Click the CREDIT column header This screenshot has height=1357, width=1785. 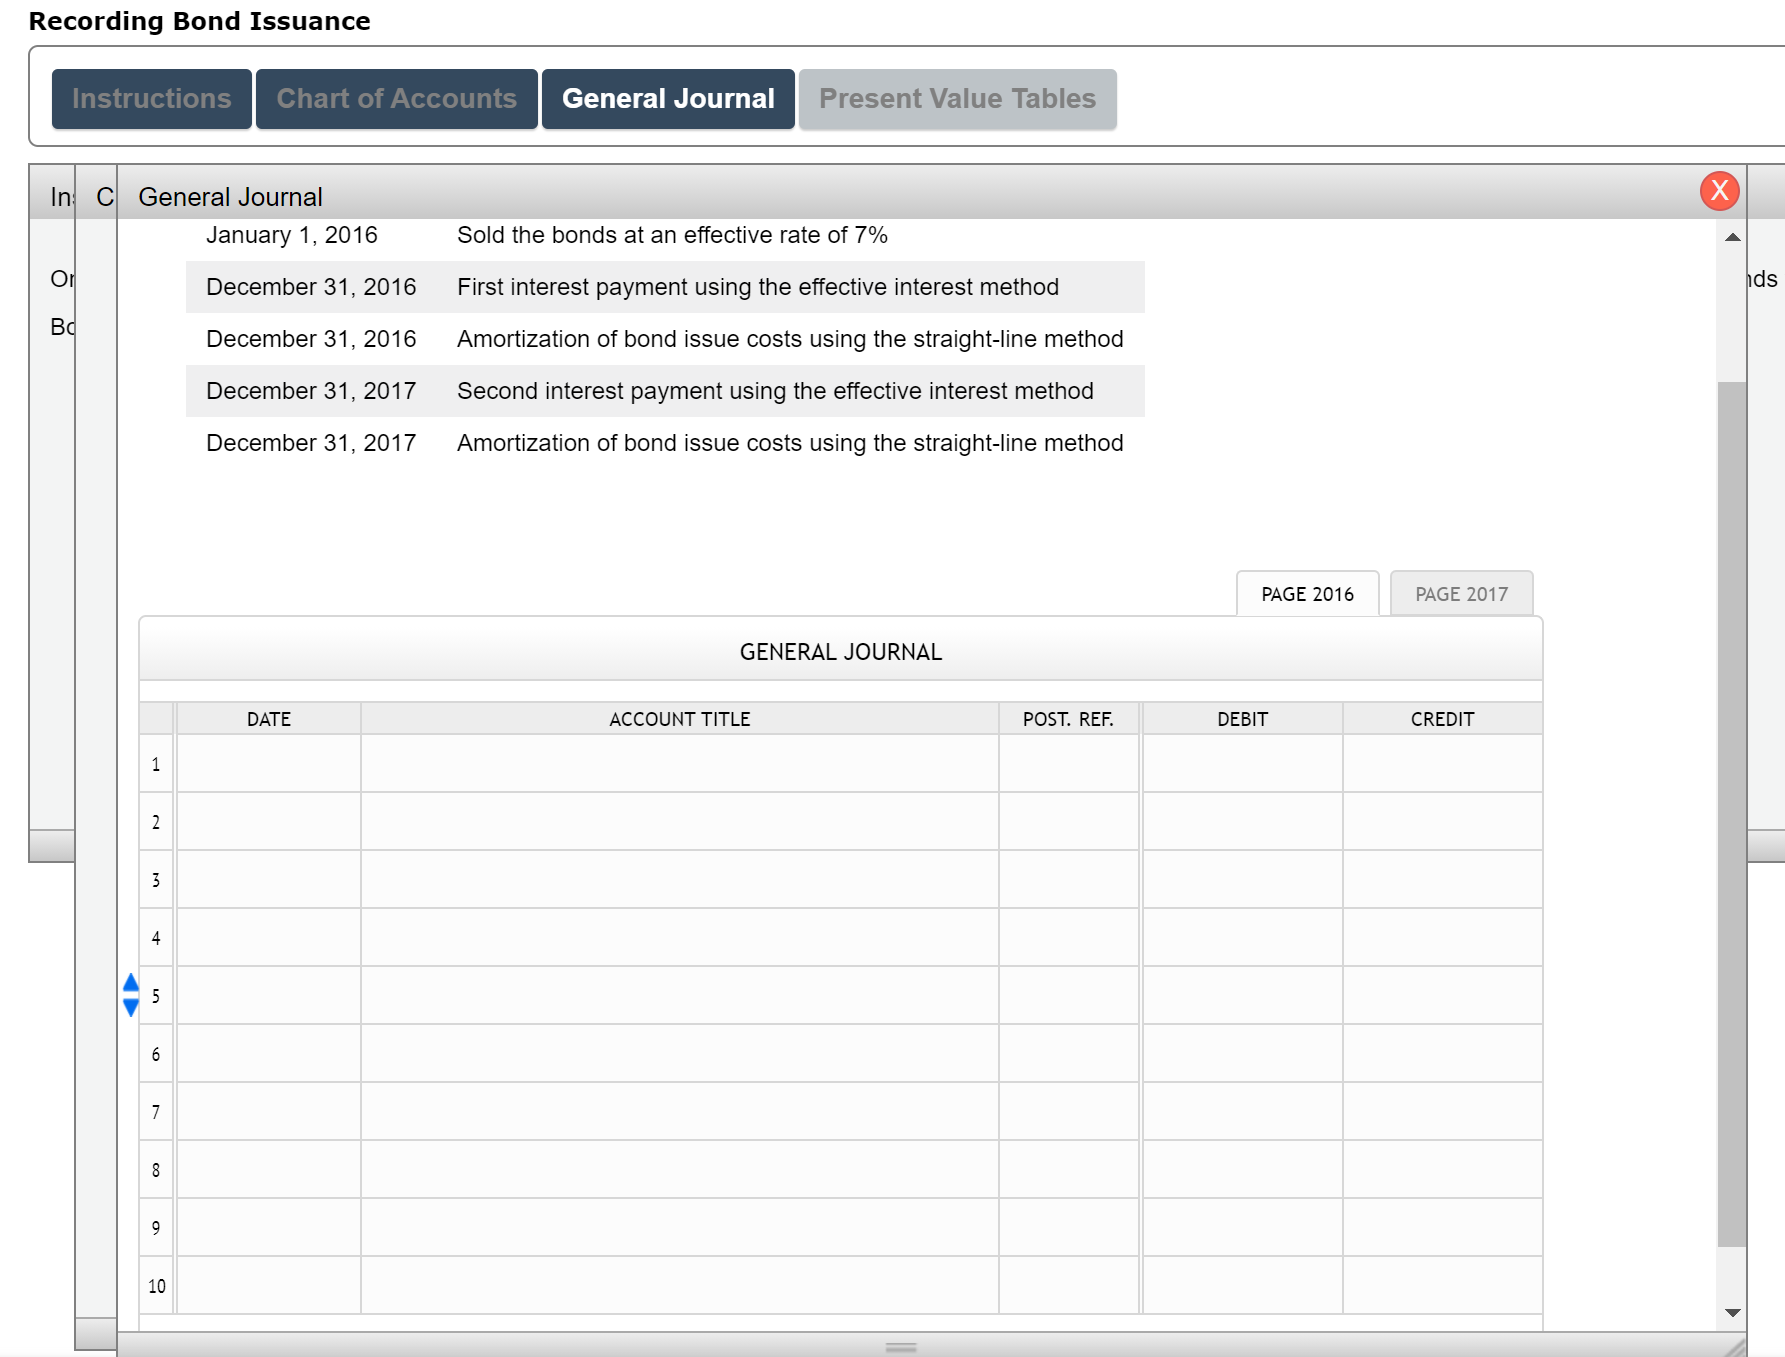point(1443,719)
